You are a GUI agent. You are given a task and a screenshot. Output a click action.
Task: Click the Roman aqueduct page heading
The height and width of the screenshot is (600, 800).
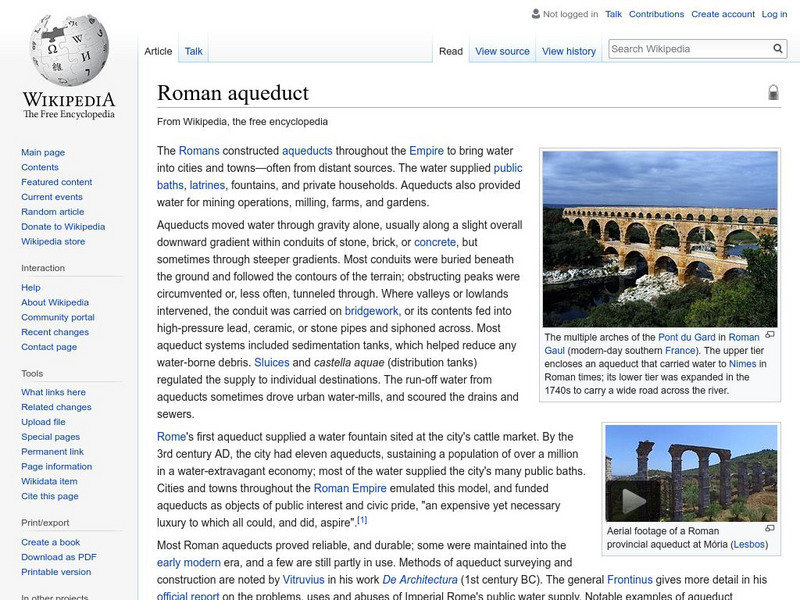coord(233,93)
